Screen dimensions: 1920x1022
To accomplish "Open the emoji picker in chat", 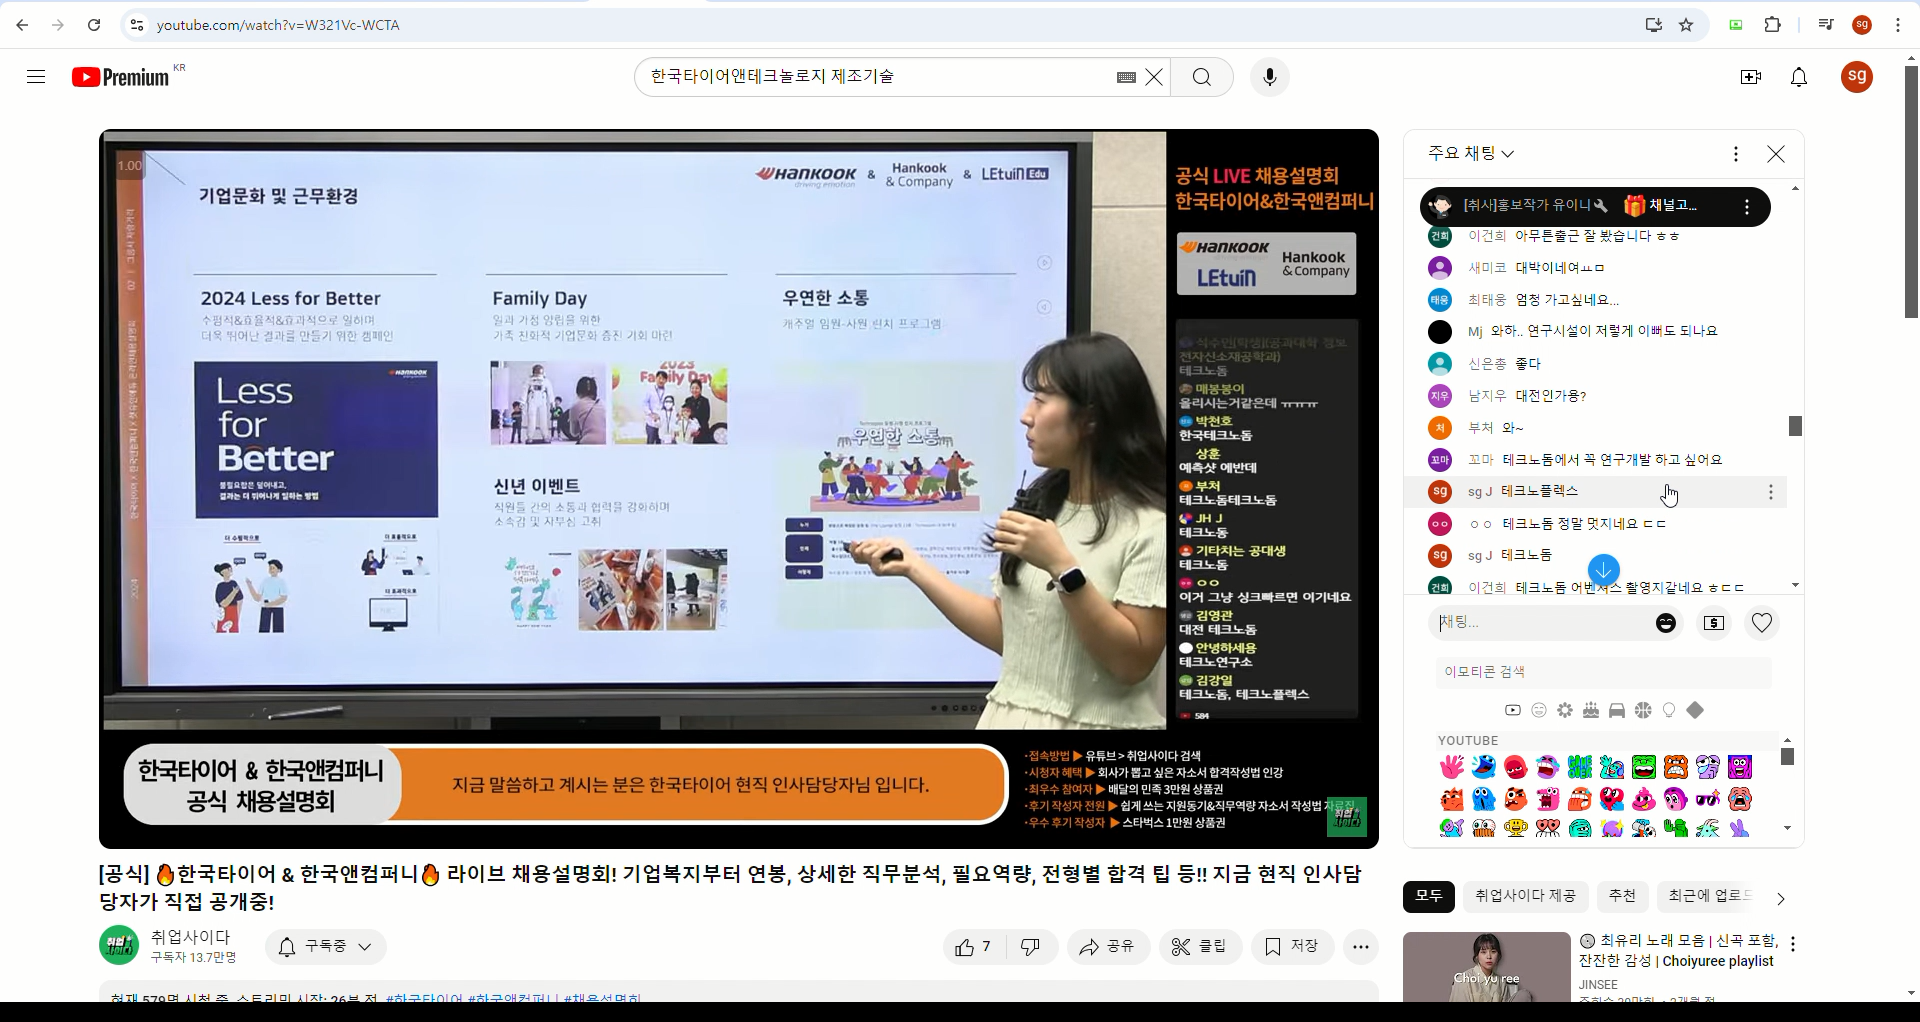I will [x=1665, y=623].
